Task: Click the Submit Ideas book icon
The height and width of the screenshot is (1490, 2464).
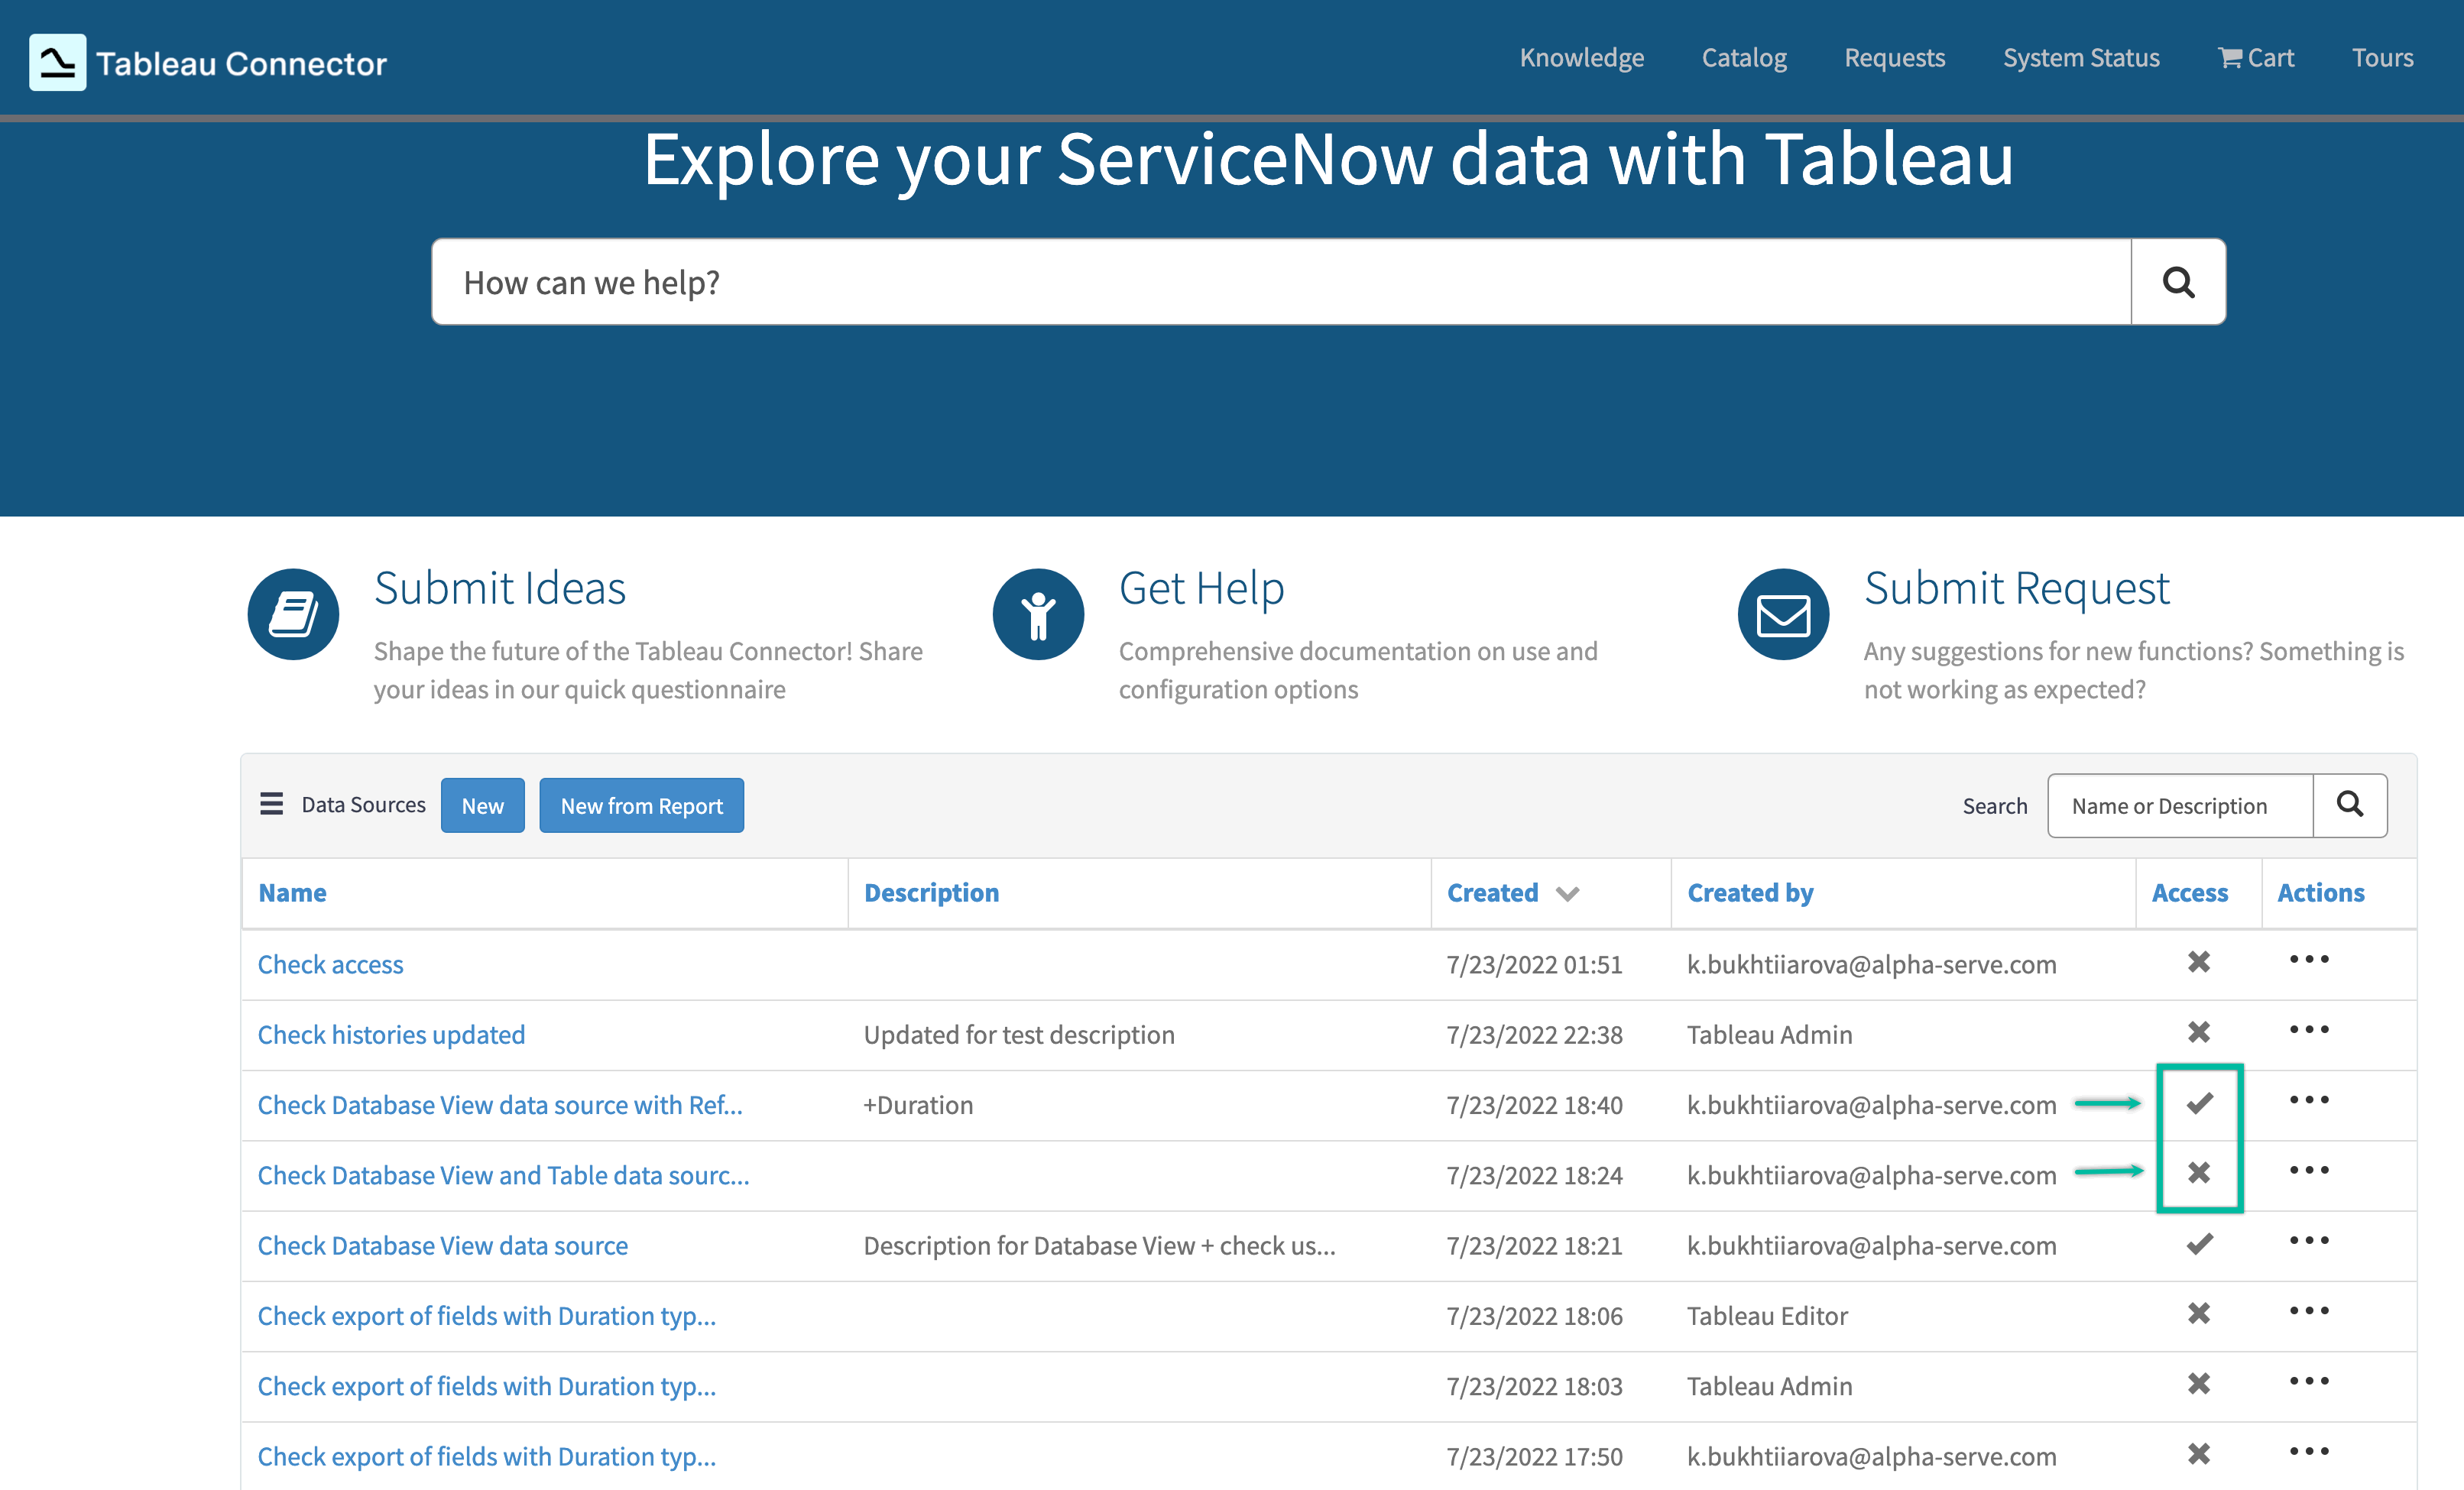Action: [292, 613]
